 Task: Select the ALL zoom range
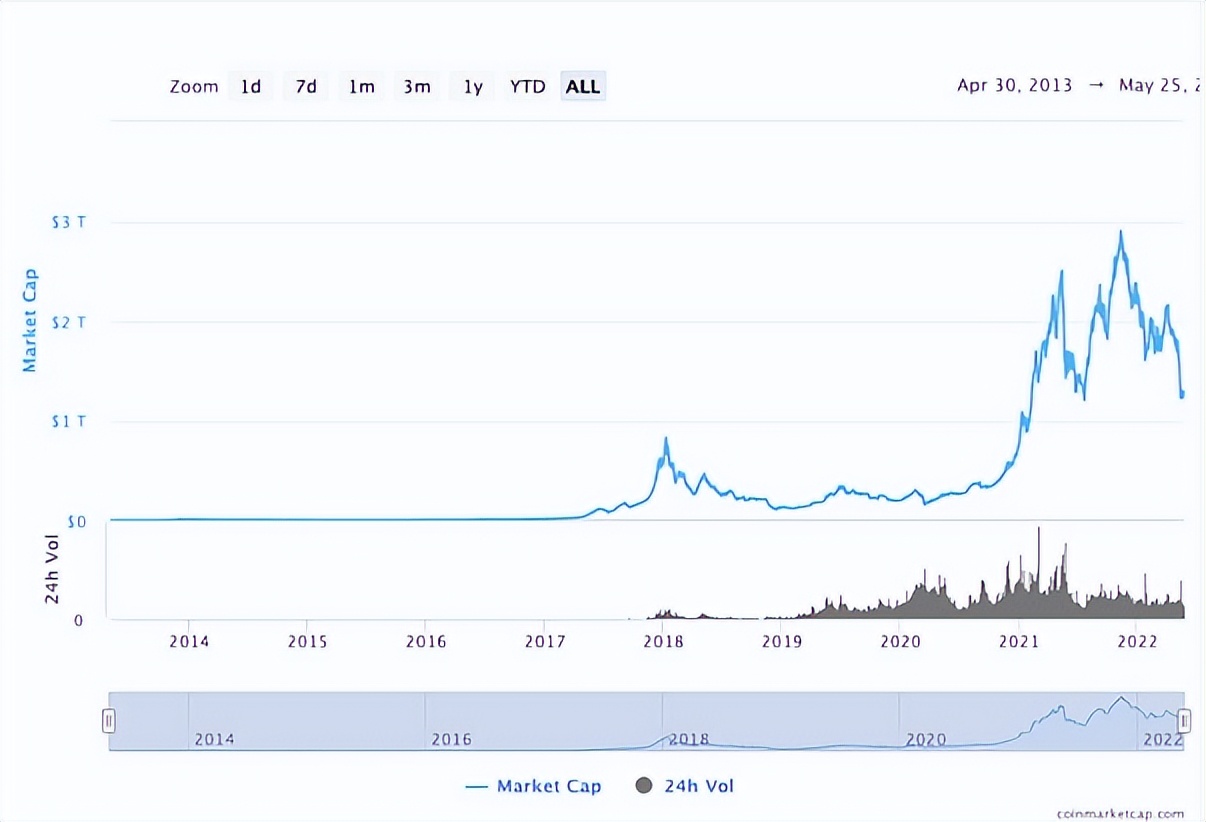(x=583, y=87)
